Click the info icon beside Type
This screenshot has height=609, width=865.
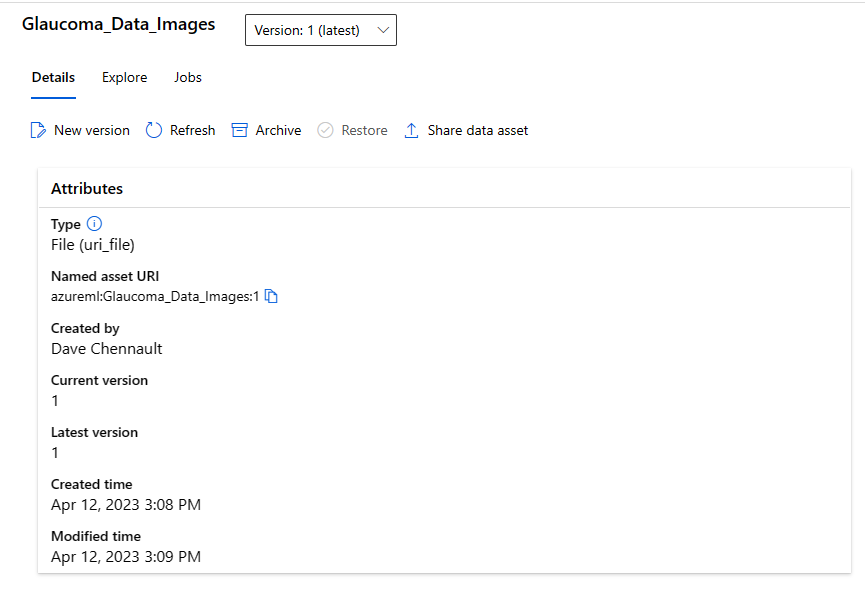pyautogui.click(x=94, y=223)
